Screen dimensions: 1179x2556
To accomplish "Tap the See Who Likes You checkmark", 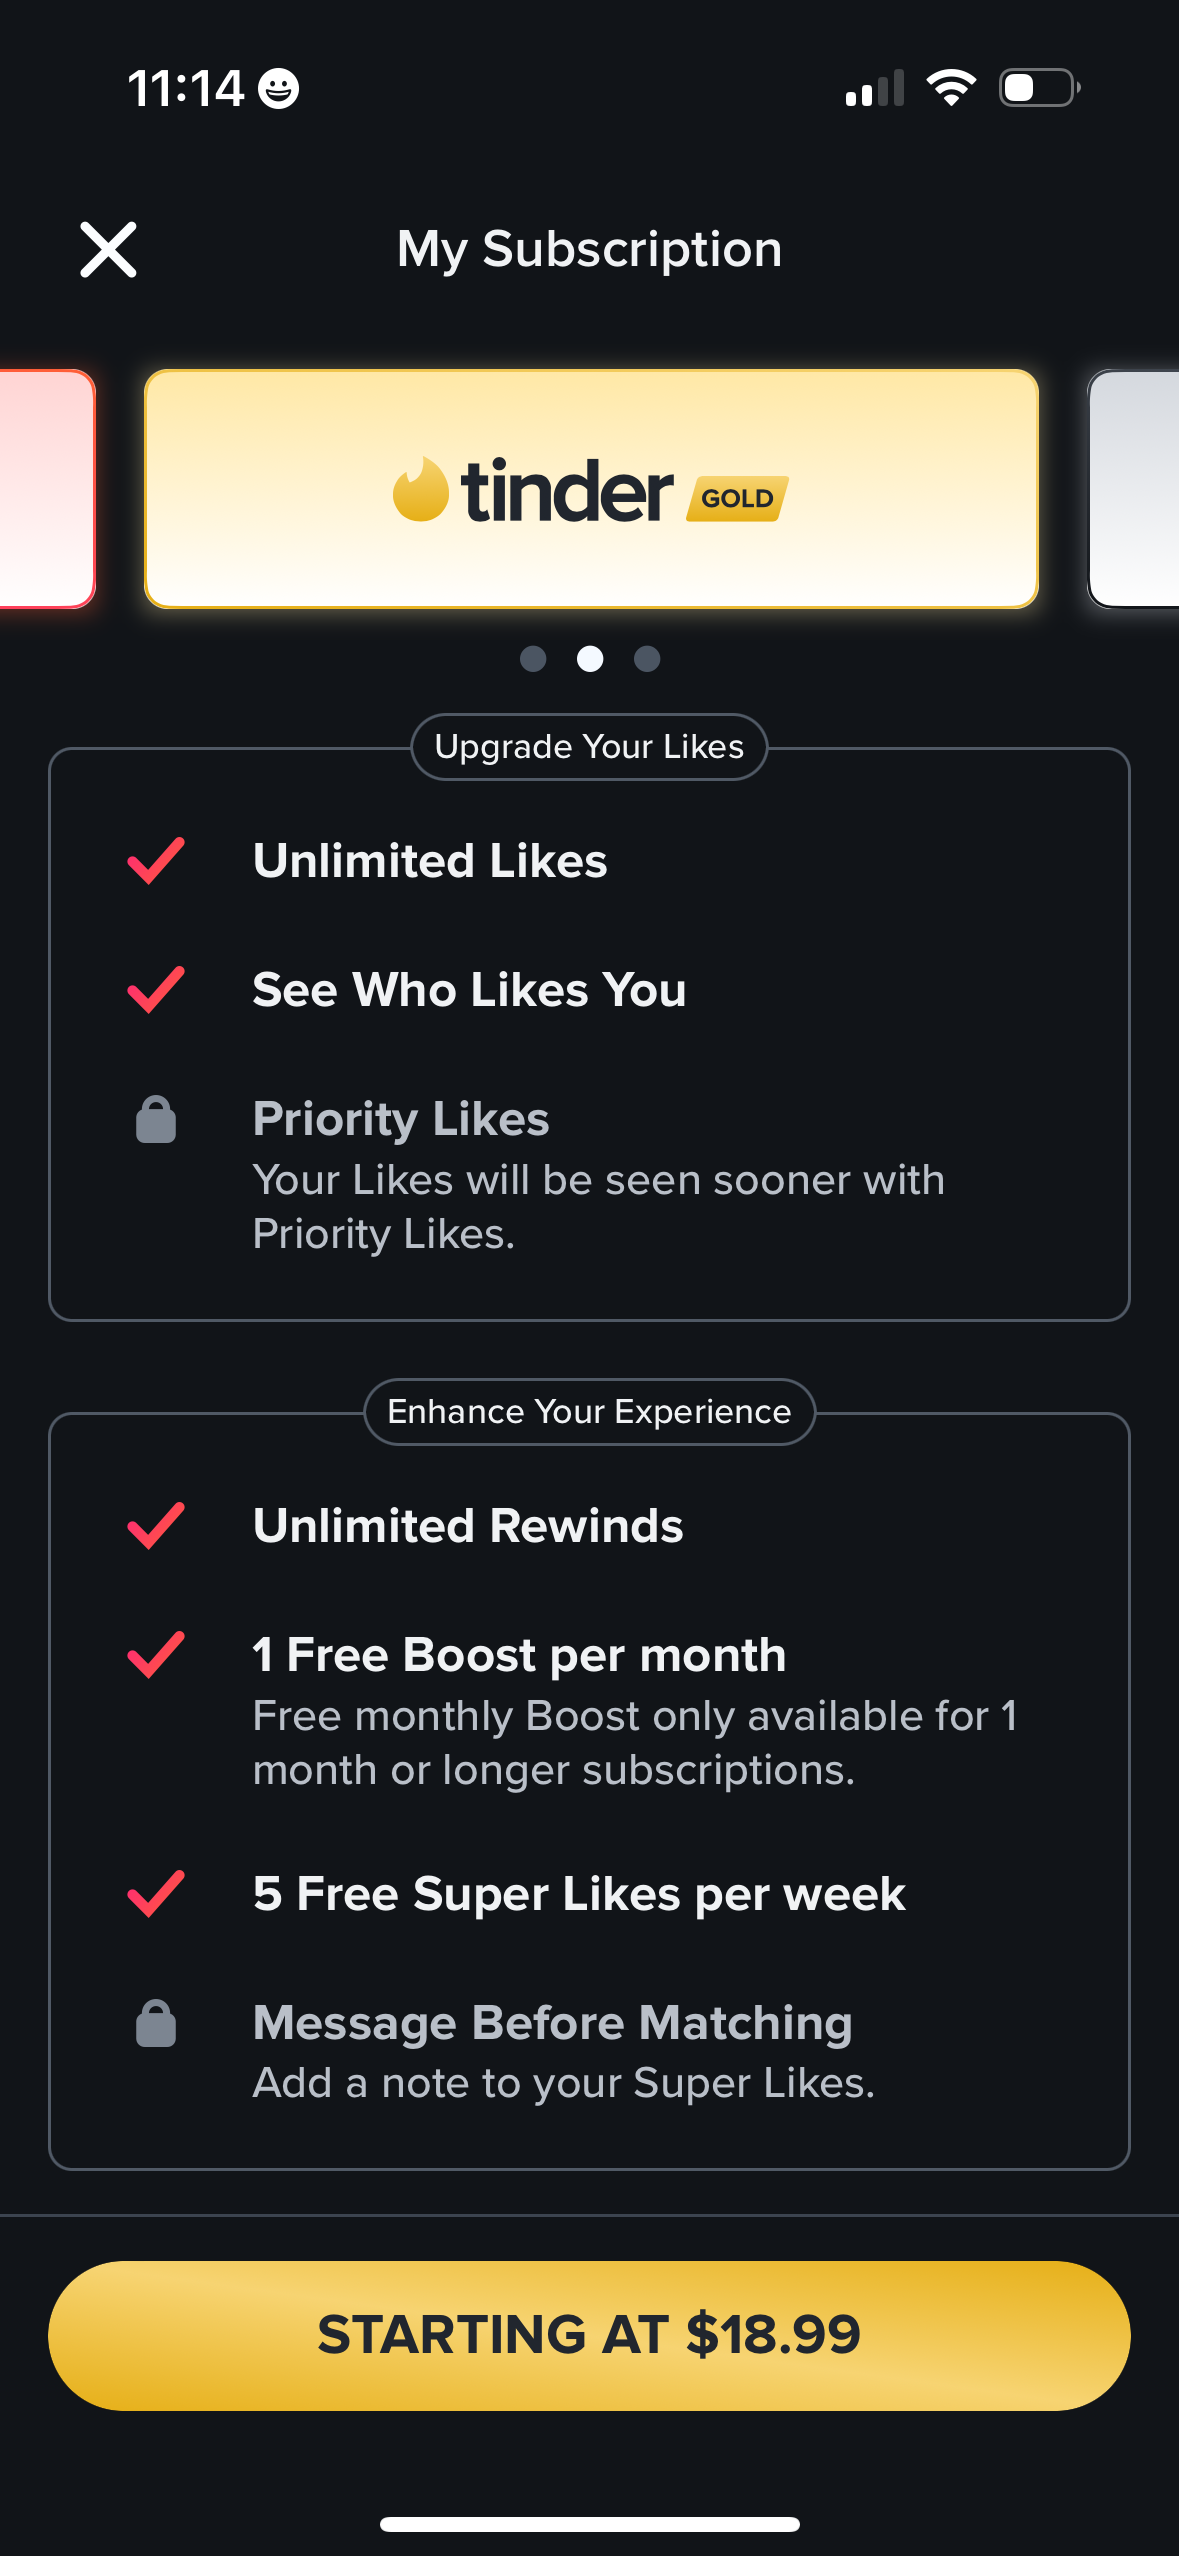I will coord(156,990).
